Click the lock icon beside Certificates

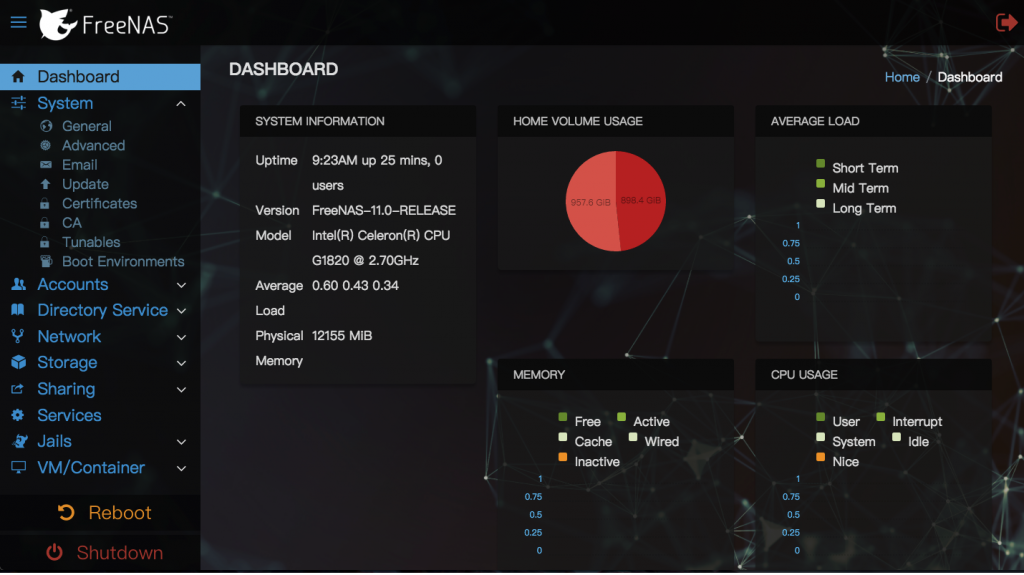tap(44, 204)
